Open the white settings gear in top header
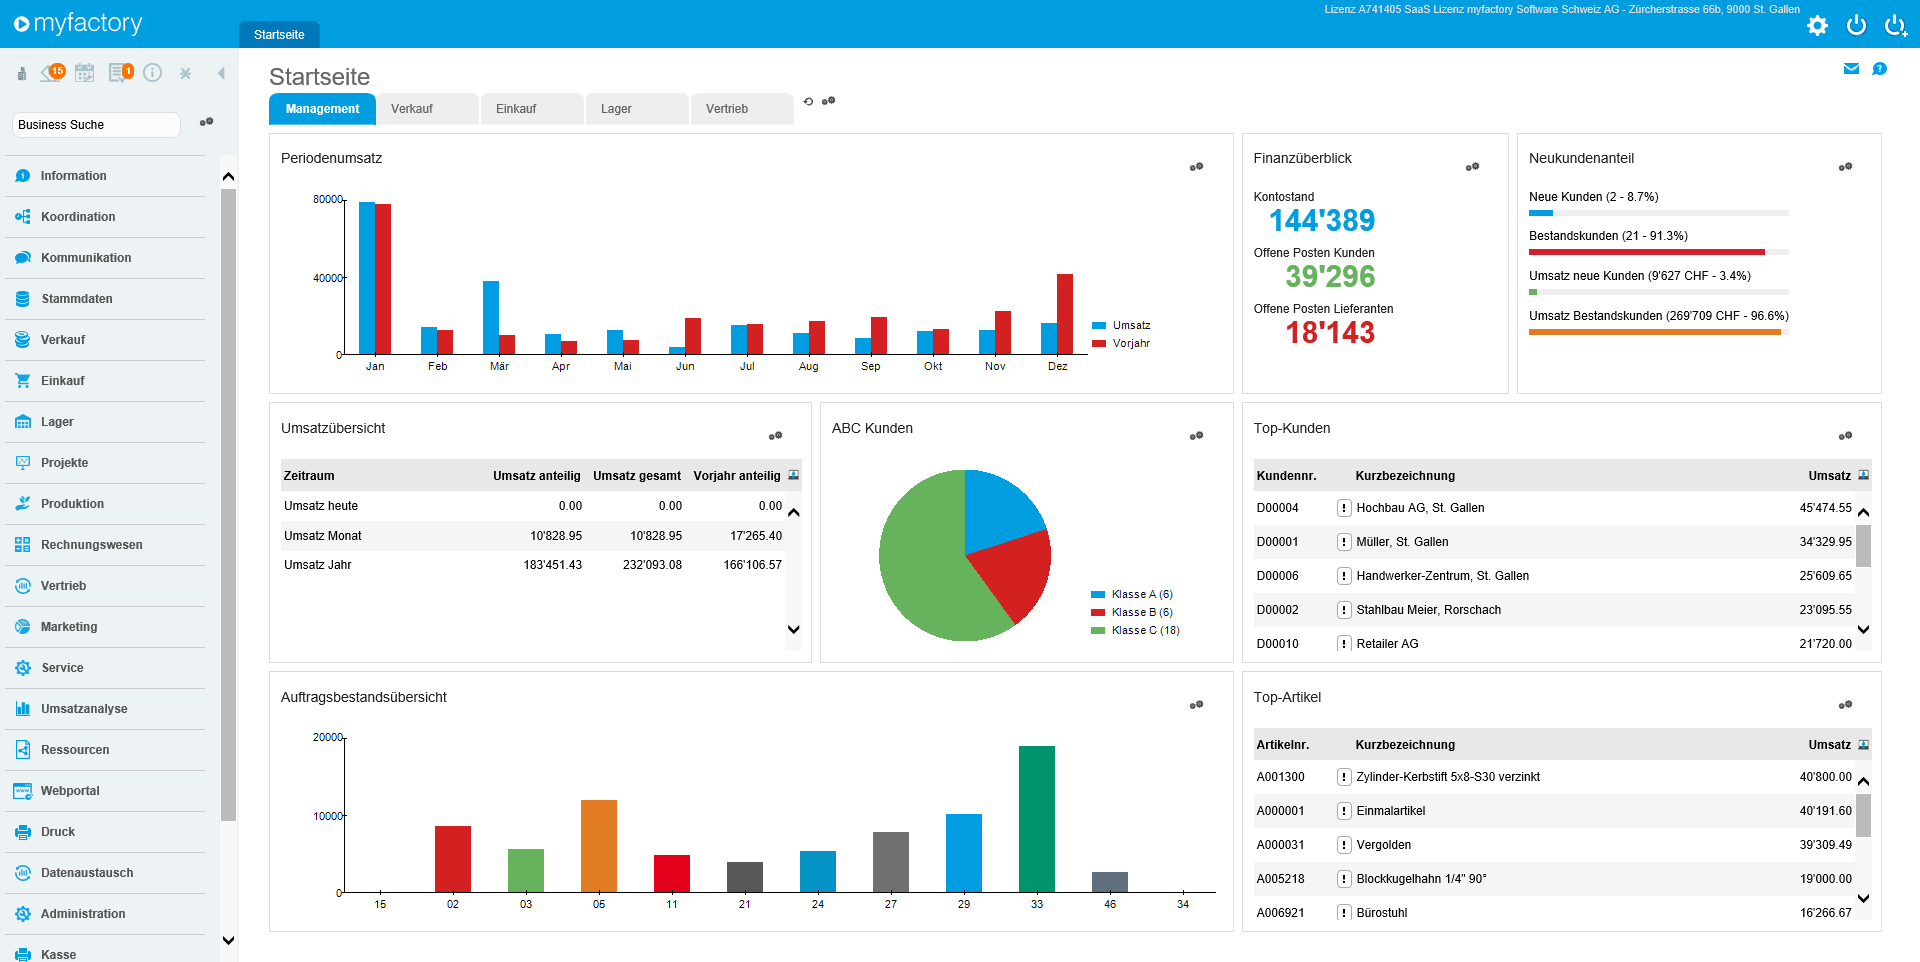Screen dimensions: 1920x962 click(x=1817, y=26)
